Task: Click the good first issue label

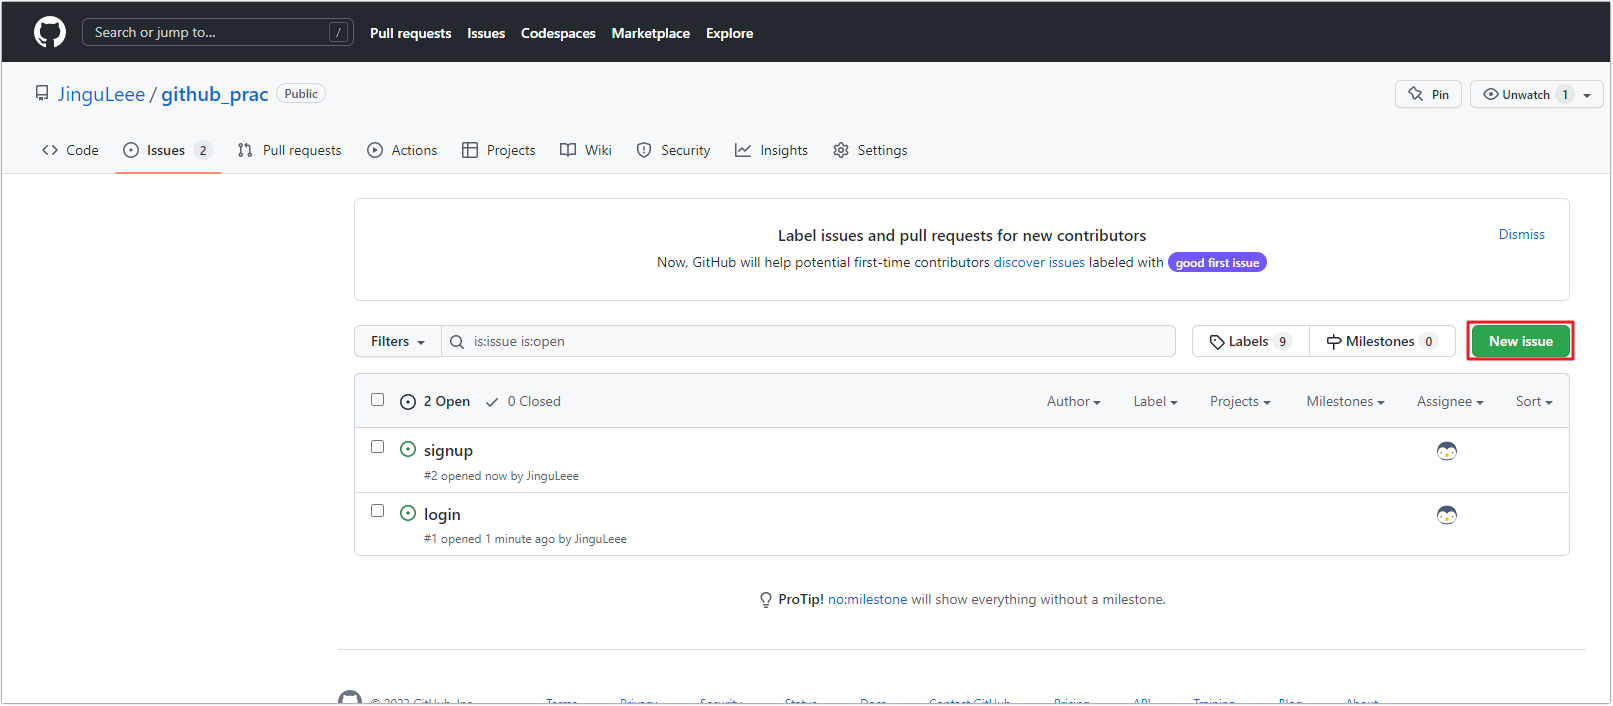Action: [x=1217, y=262]
